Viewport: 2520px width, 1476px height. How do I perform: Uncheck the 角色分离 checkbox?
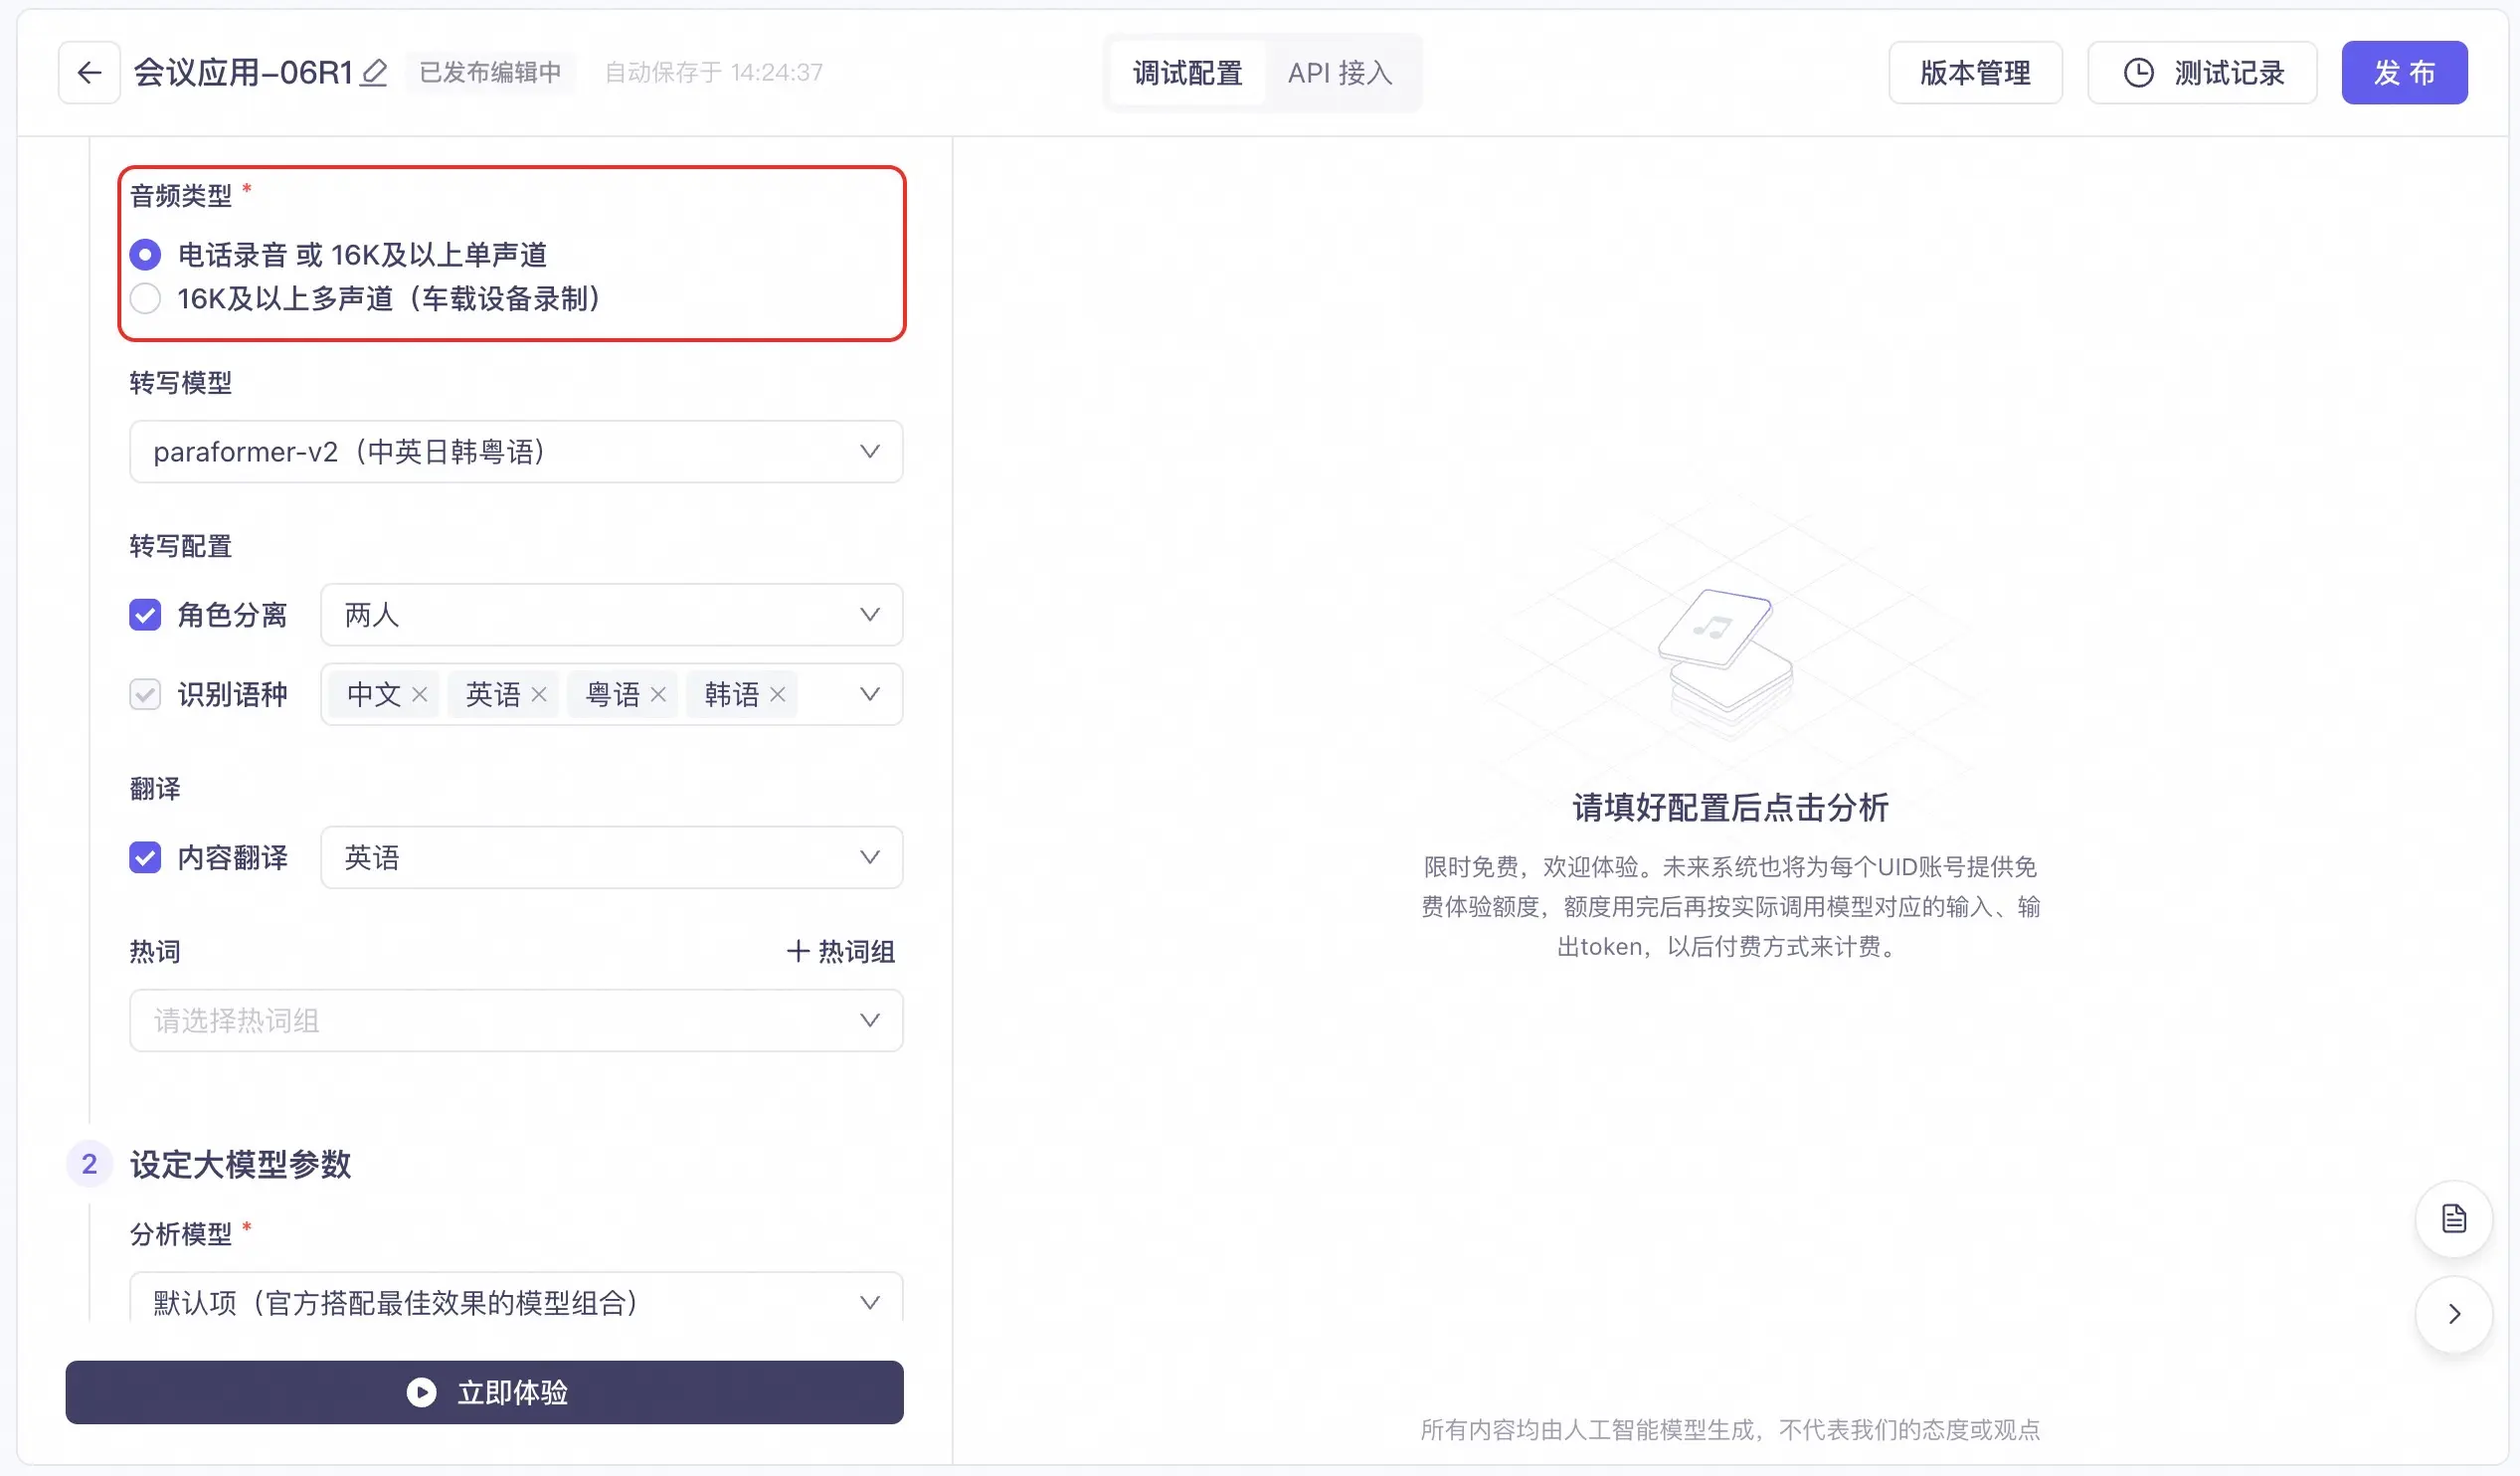tap(145, 614)
